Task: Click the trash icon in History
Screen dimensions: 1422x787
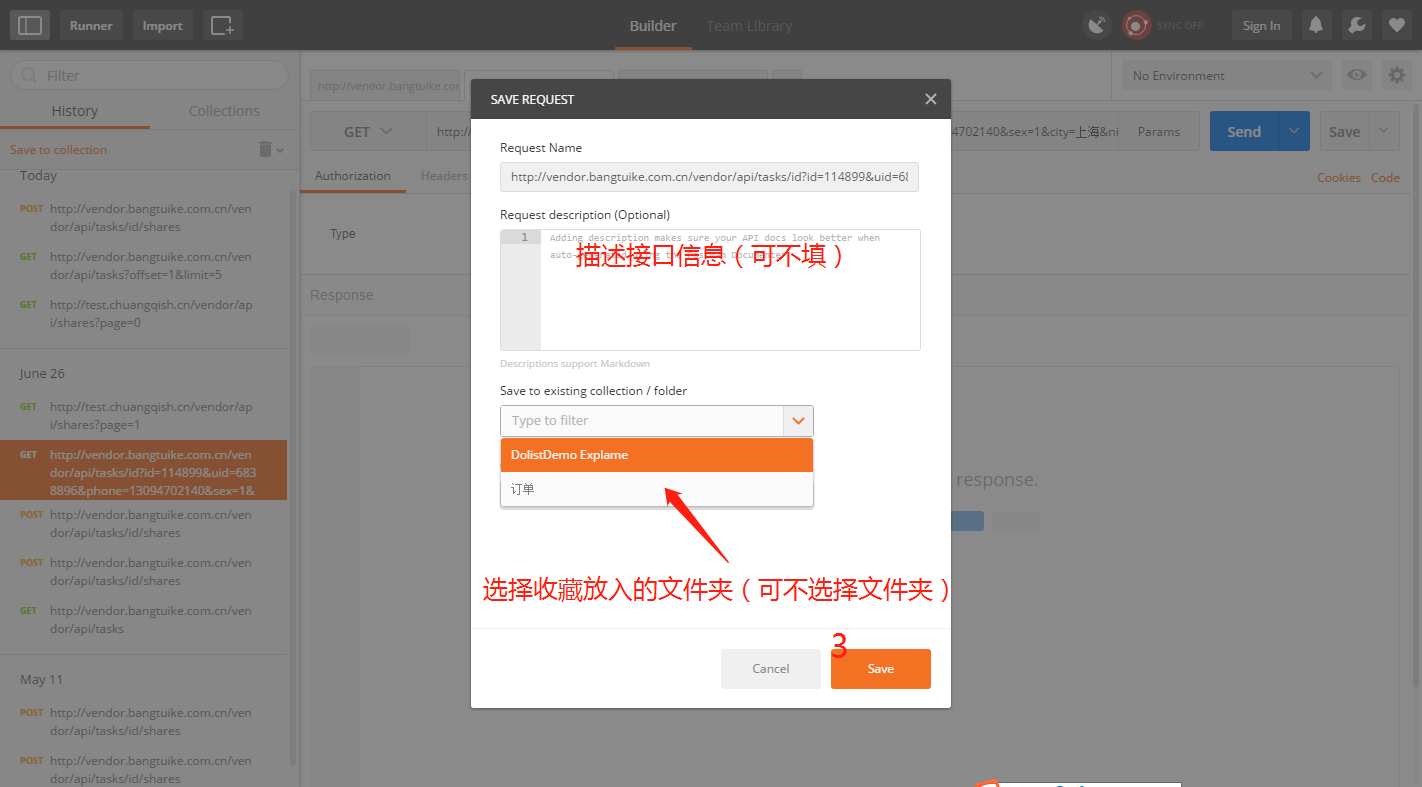Action: click(265, 149)
